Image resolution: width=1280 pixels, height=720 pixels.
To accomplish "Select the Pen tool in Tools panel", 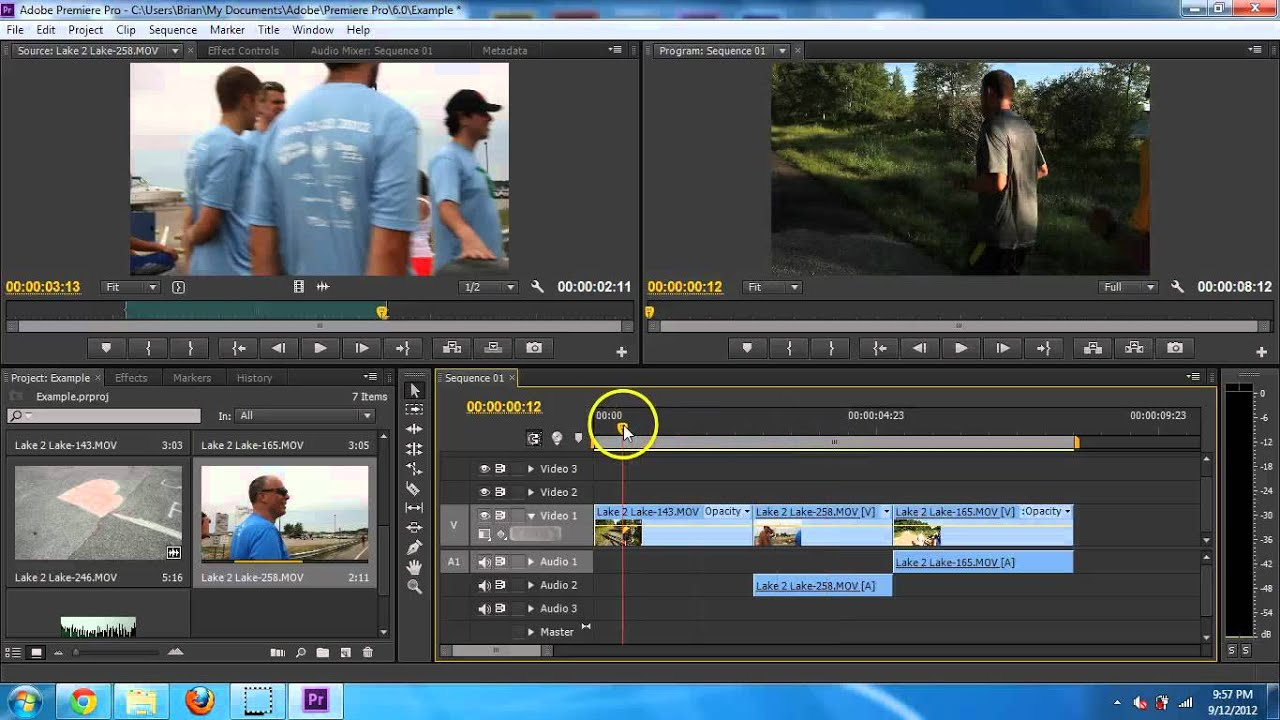I will [x=414, y=547].
